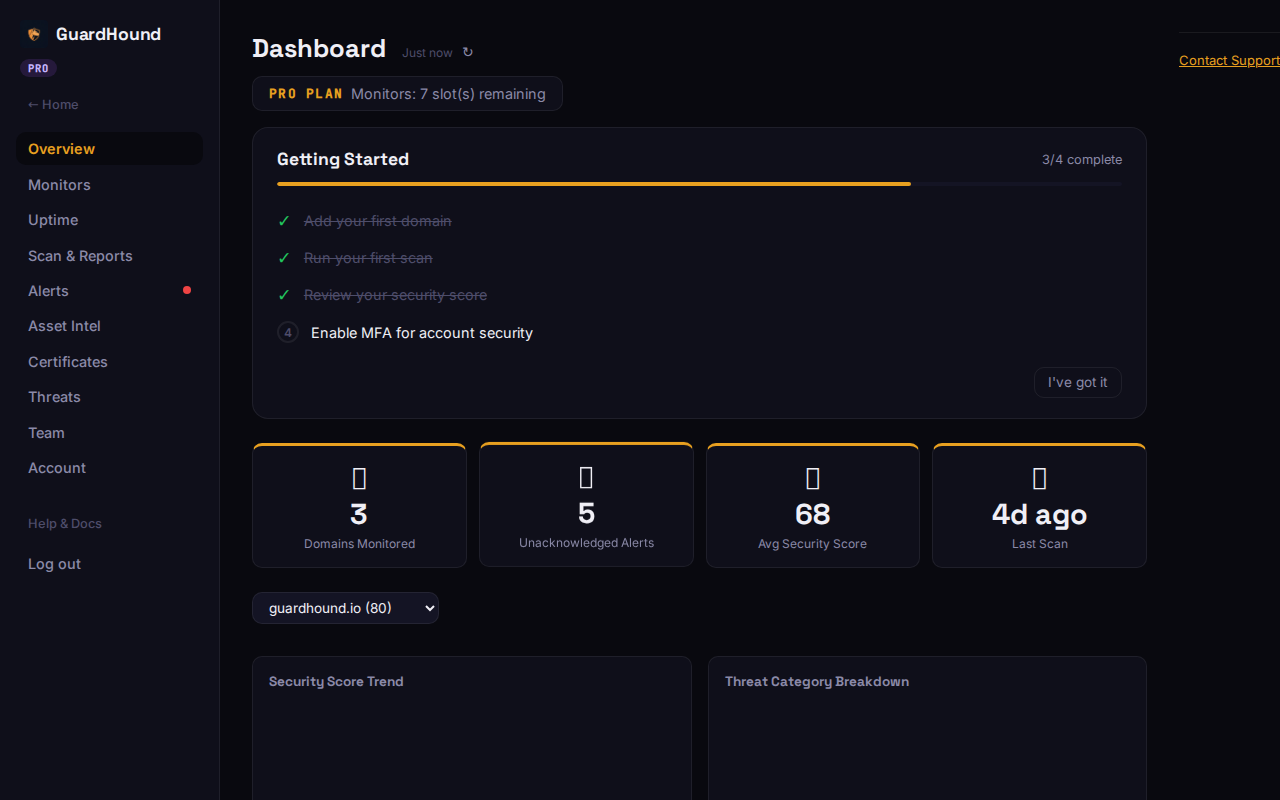
Task: Click the Getting Started heading
Action: click(343, 159)
